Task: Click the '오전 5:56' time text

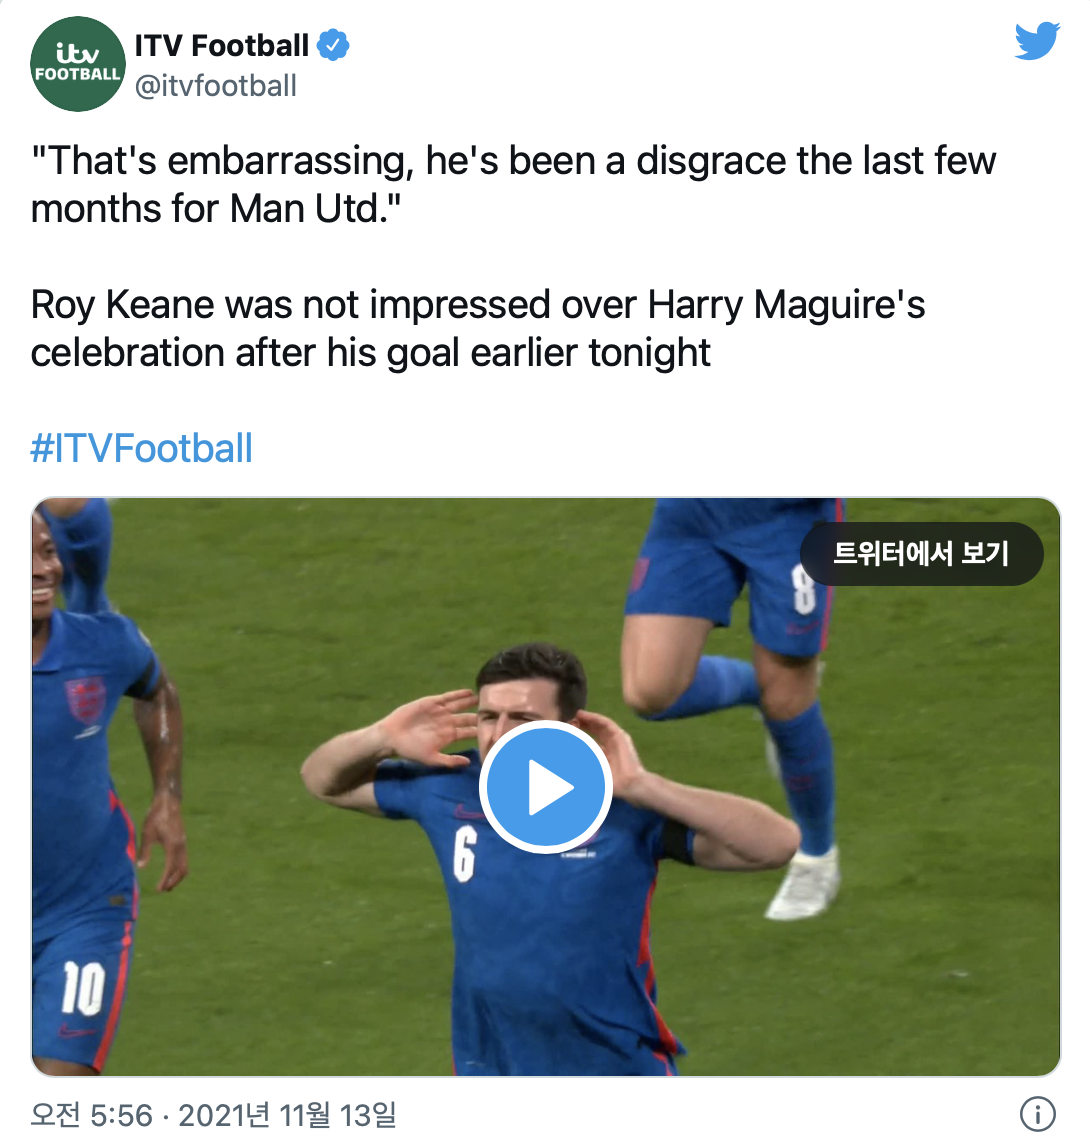Action: (x=91, y=1114)
